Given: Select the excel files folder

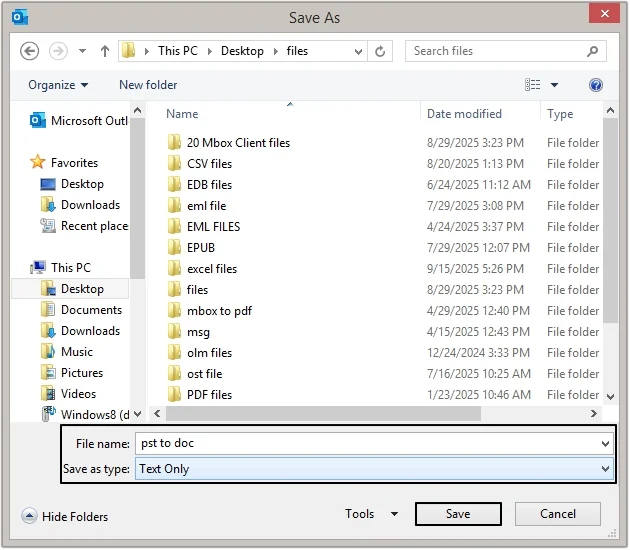Looking at the screenshot, I should click(x=202, y=268).
